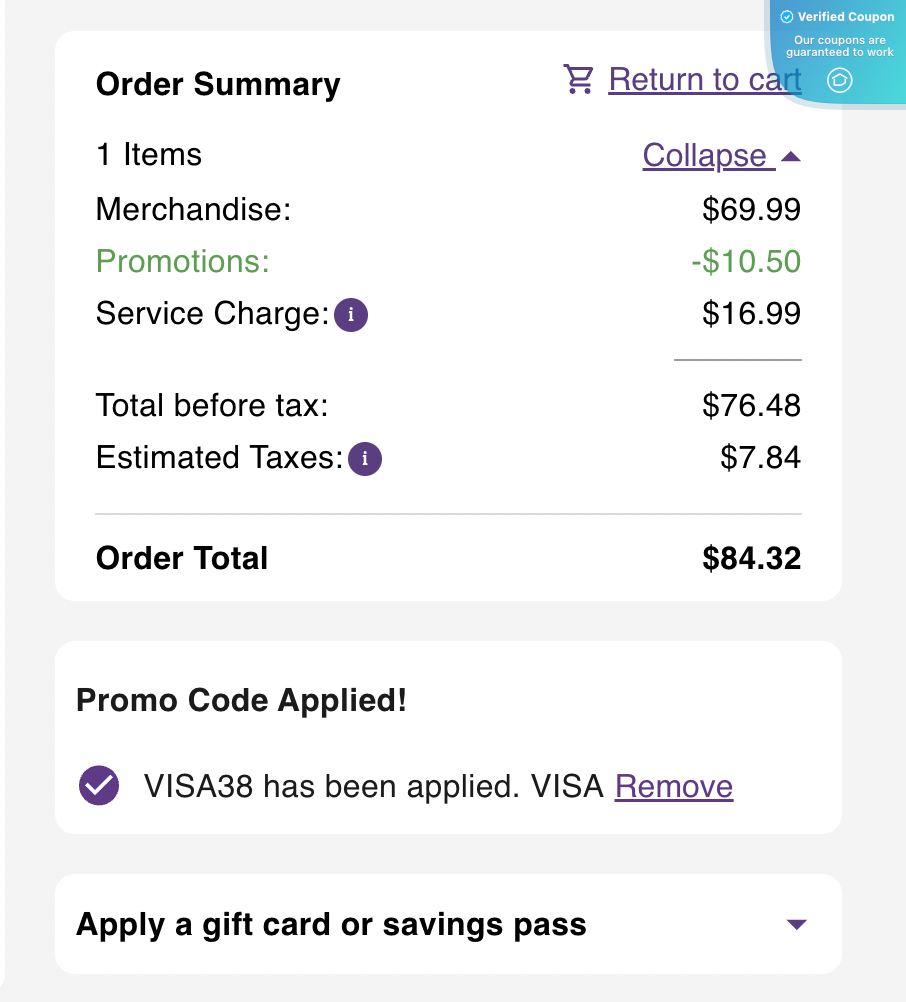Viewport: 906px width, 1002px height.
Task: Select the Promotions label
Action: click(x=182, y=261)
